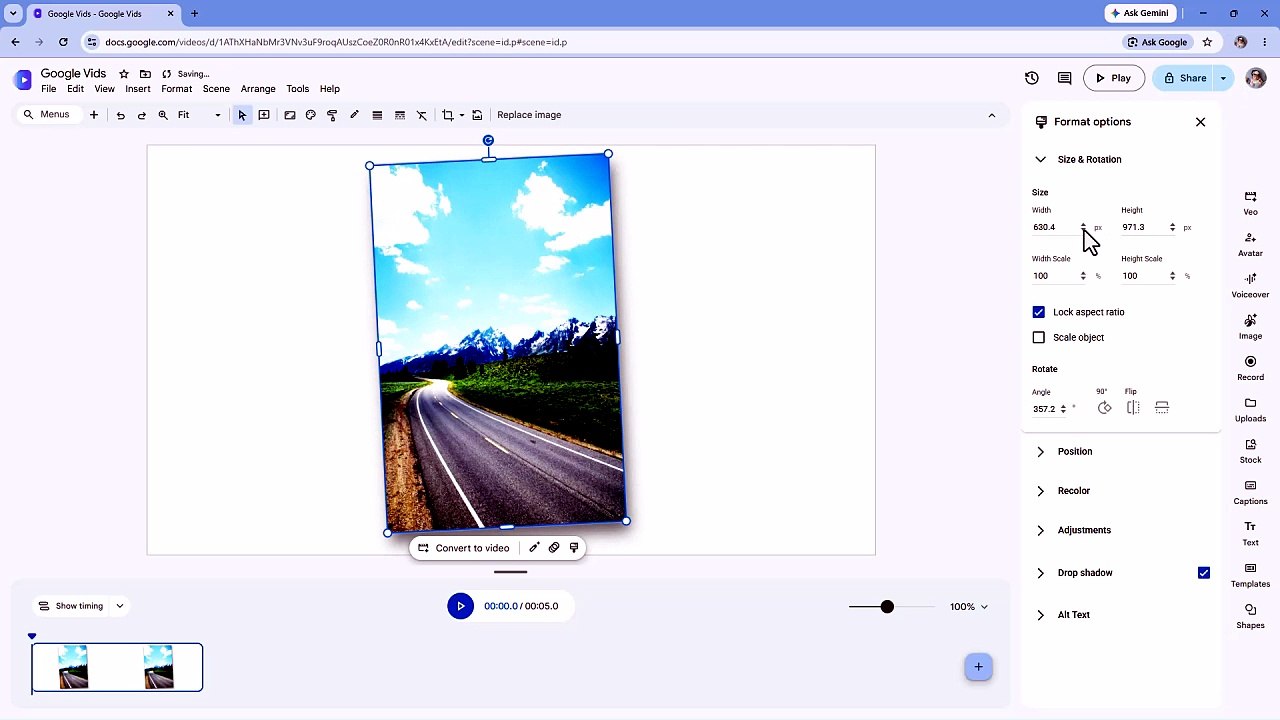Click the Play preview button in header
1280x720 pixels.
(x=1113, y=78)
